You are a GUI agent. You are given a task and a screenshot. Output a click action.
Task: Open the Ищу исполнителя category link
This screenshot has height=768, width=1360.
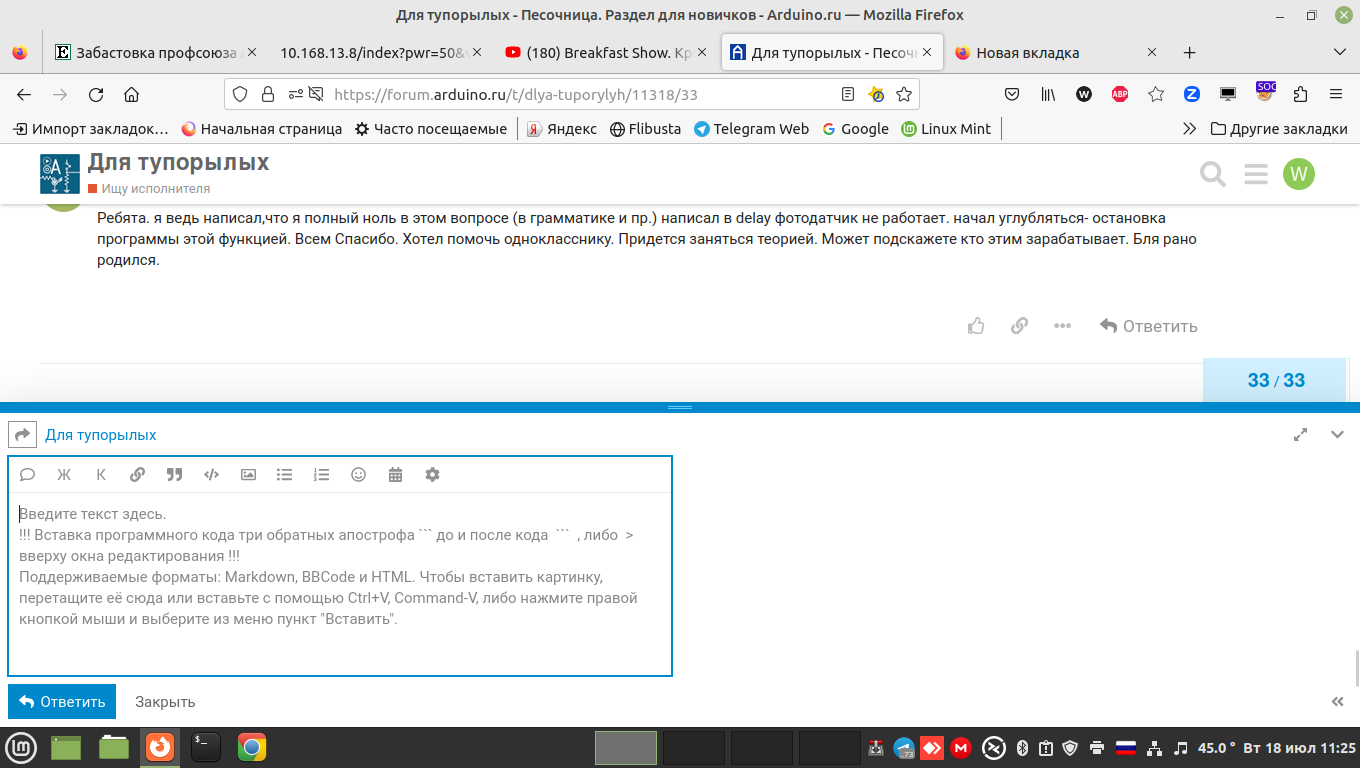(x=149, y=188)
